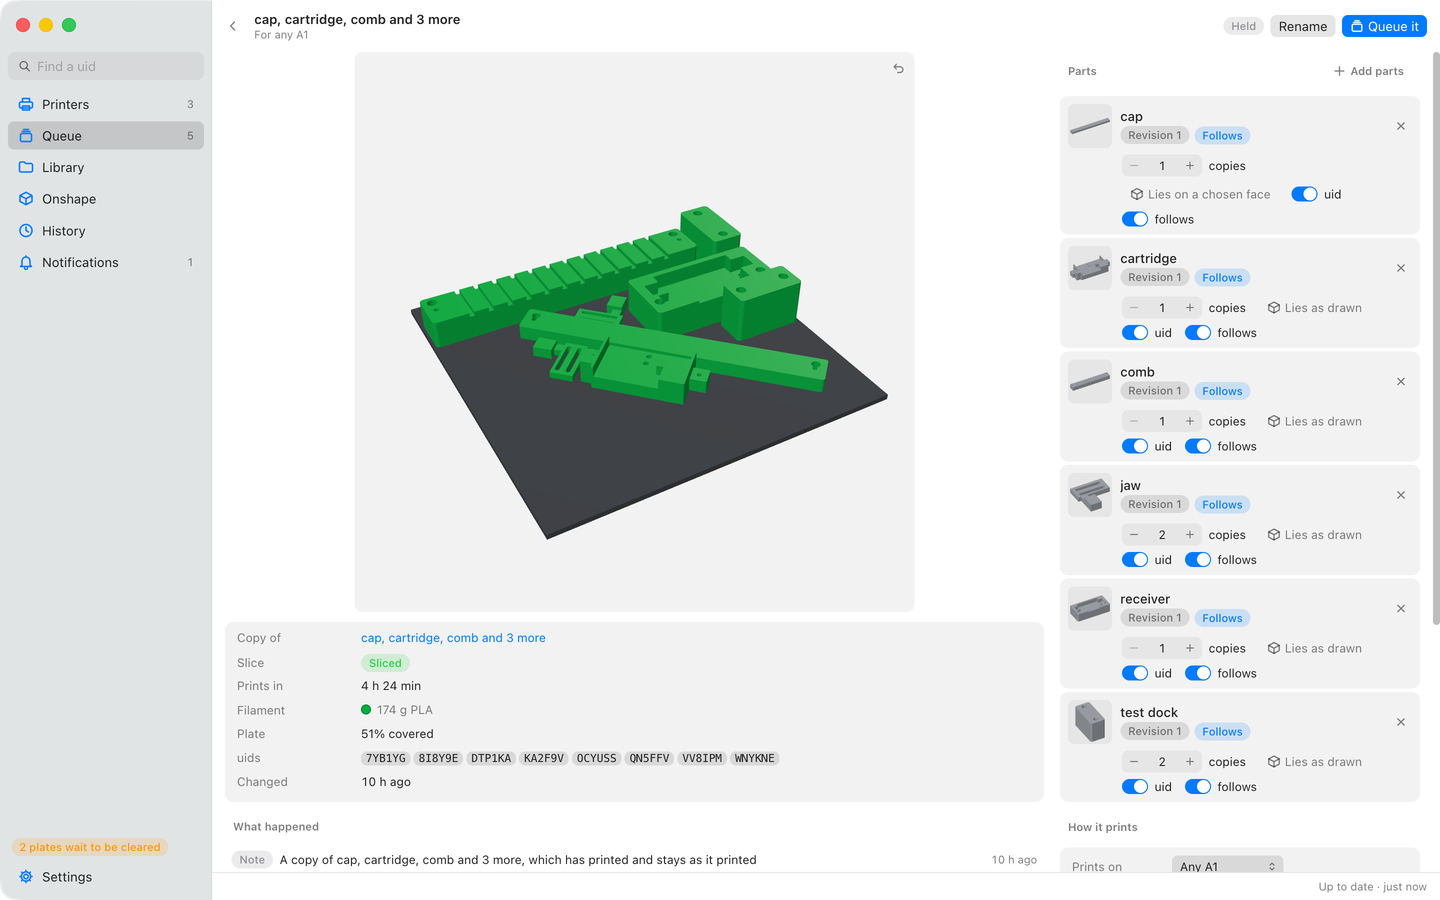This screenshot has height=900, width=1440.
Task: Click the Find a uid search field
Action: [x=106, y=66]
